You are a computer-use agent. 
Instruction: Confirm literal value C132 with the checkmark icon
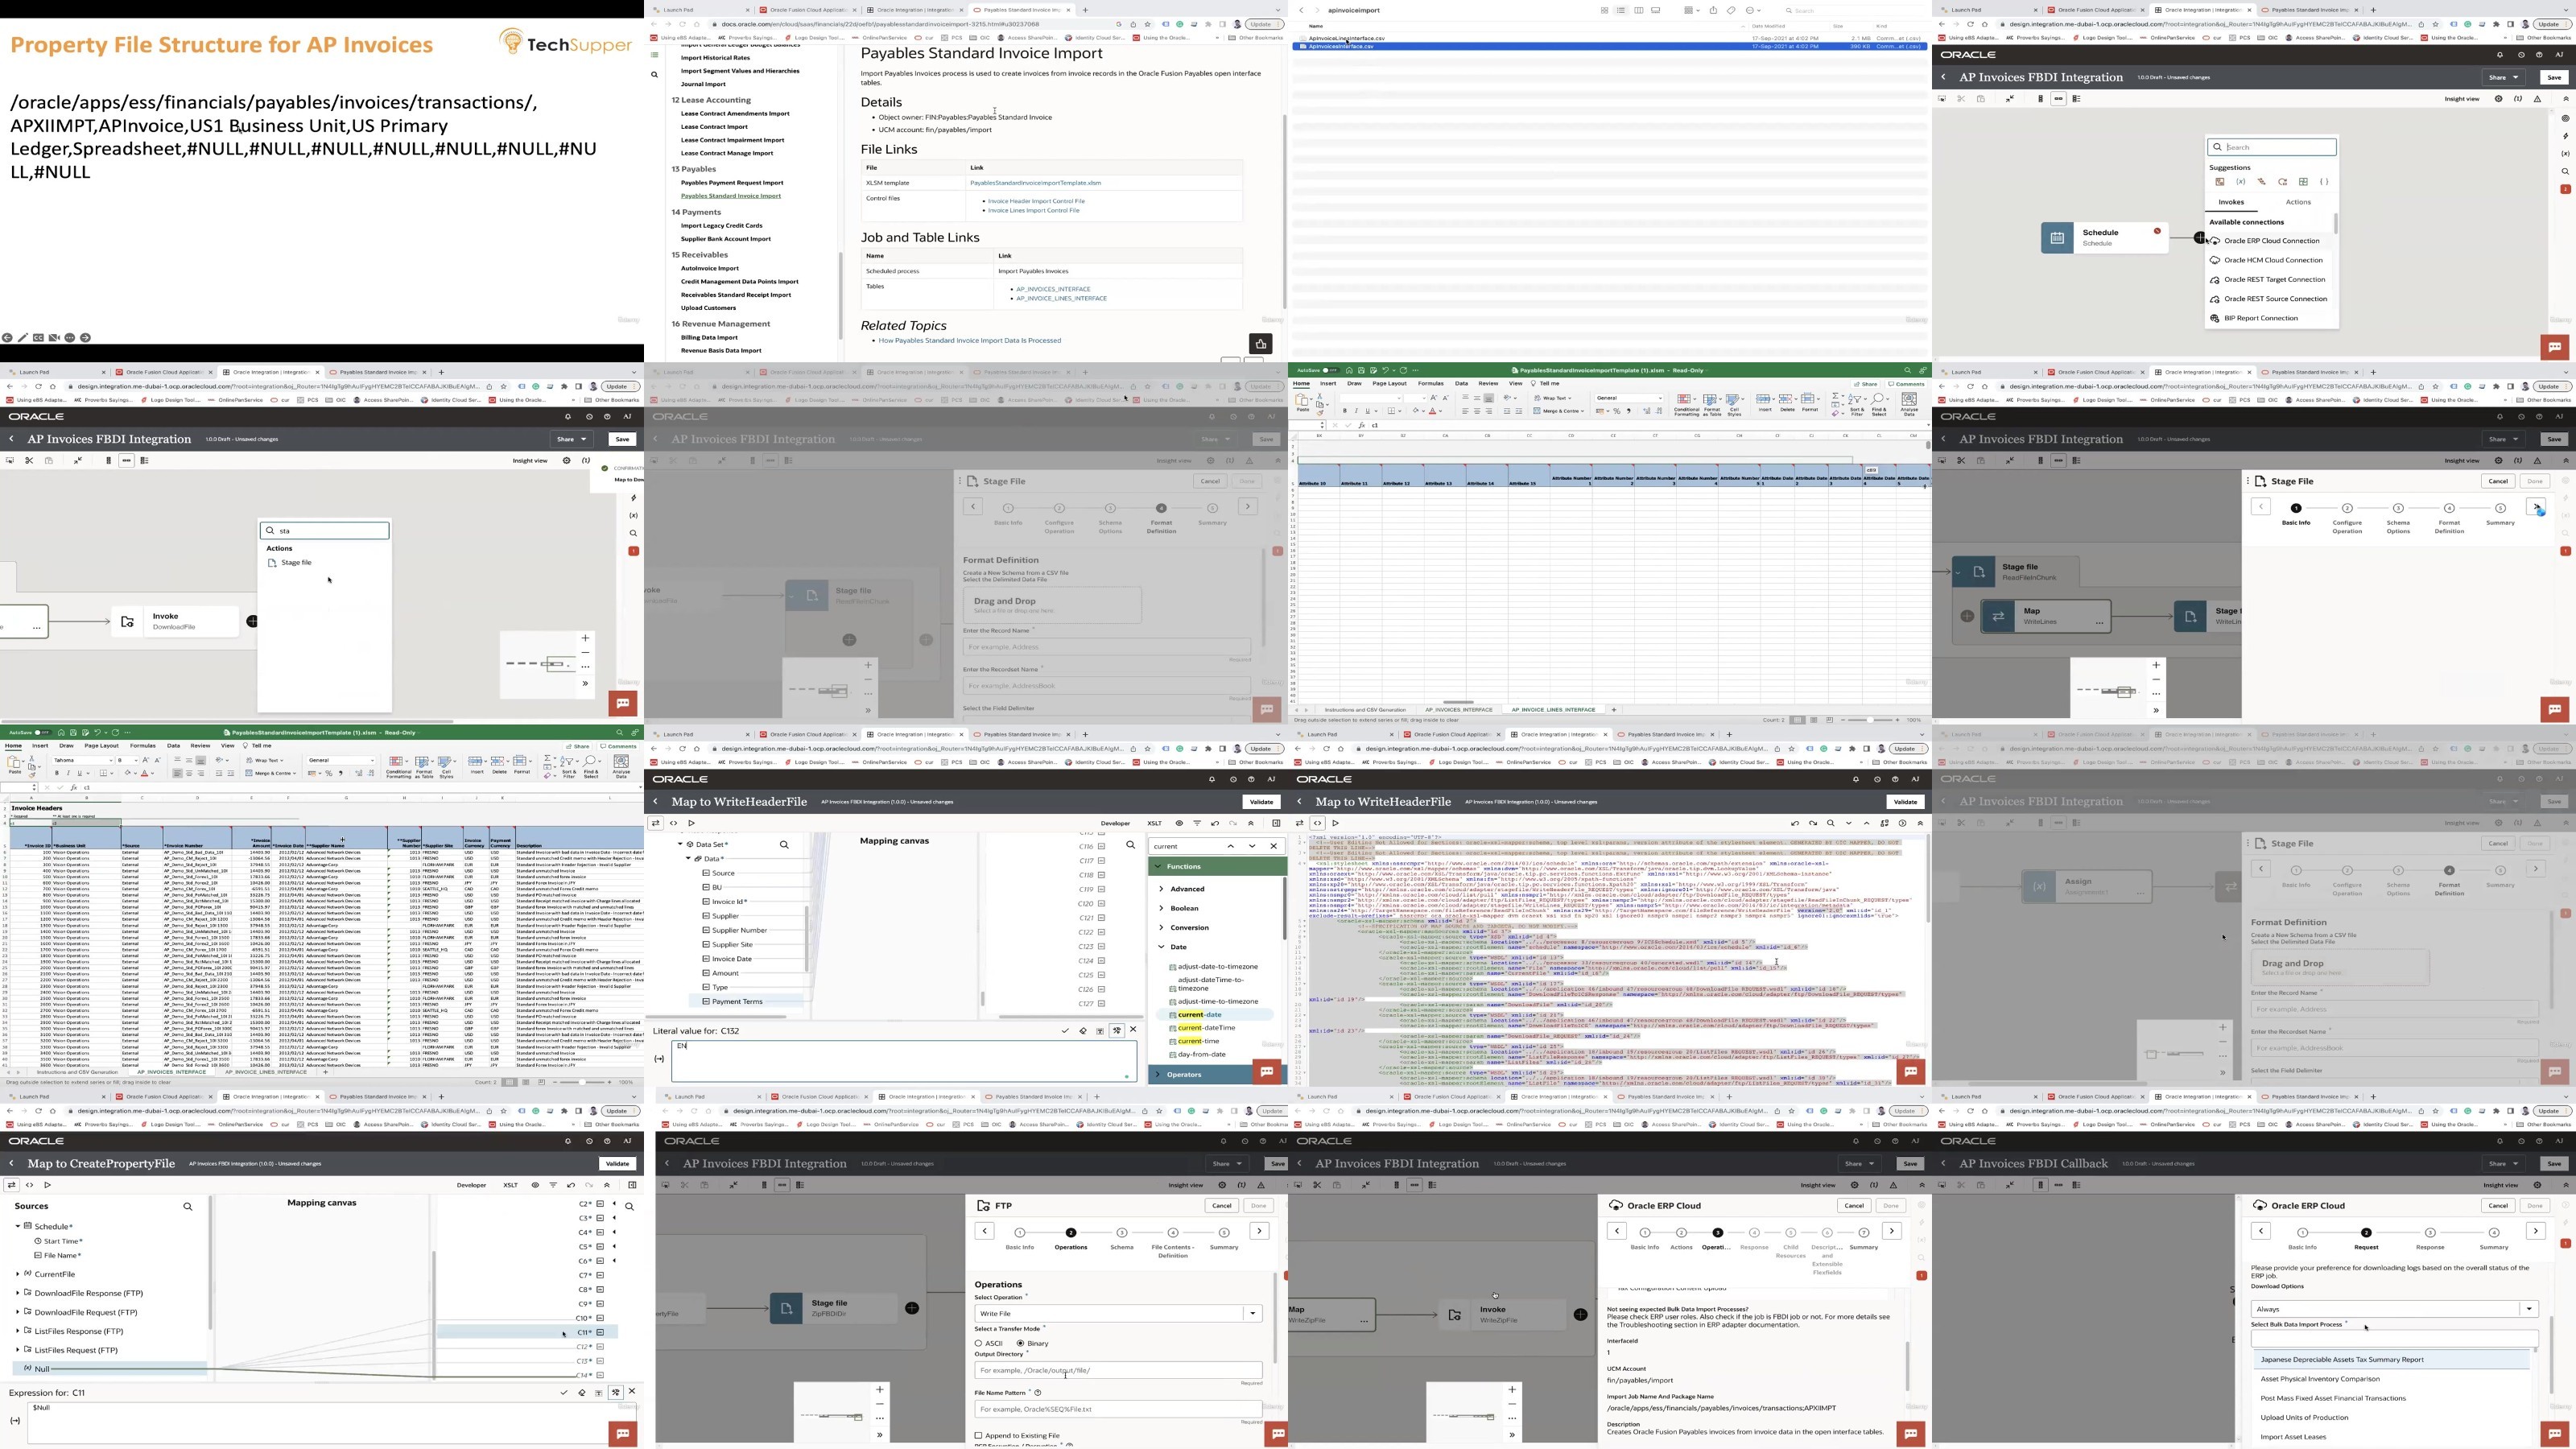(1065, 1030)
